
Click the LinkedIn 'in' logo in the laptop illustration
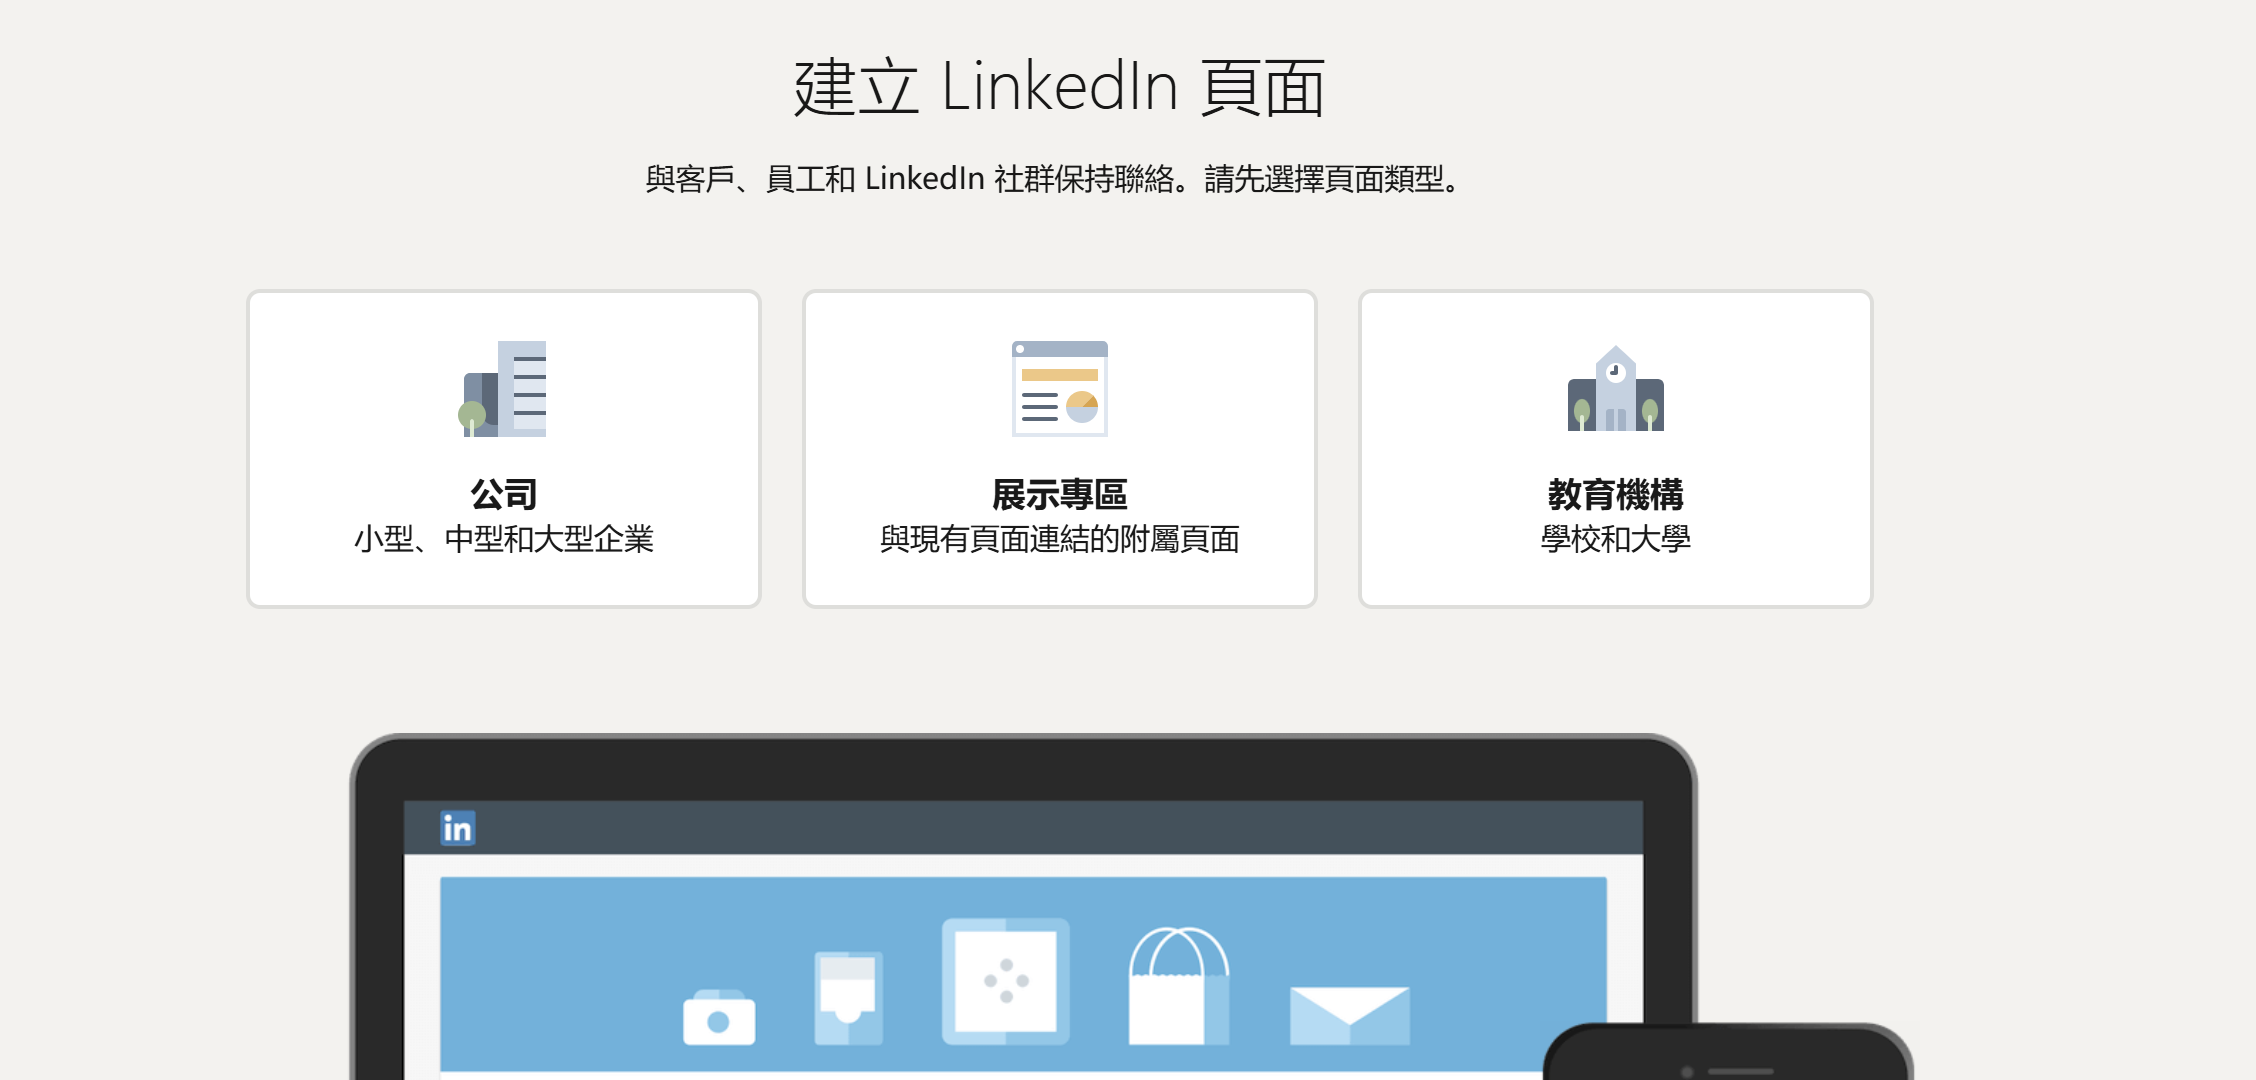[458, 827]
